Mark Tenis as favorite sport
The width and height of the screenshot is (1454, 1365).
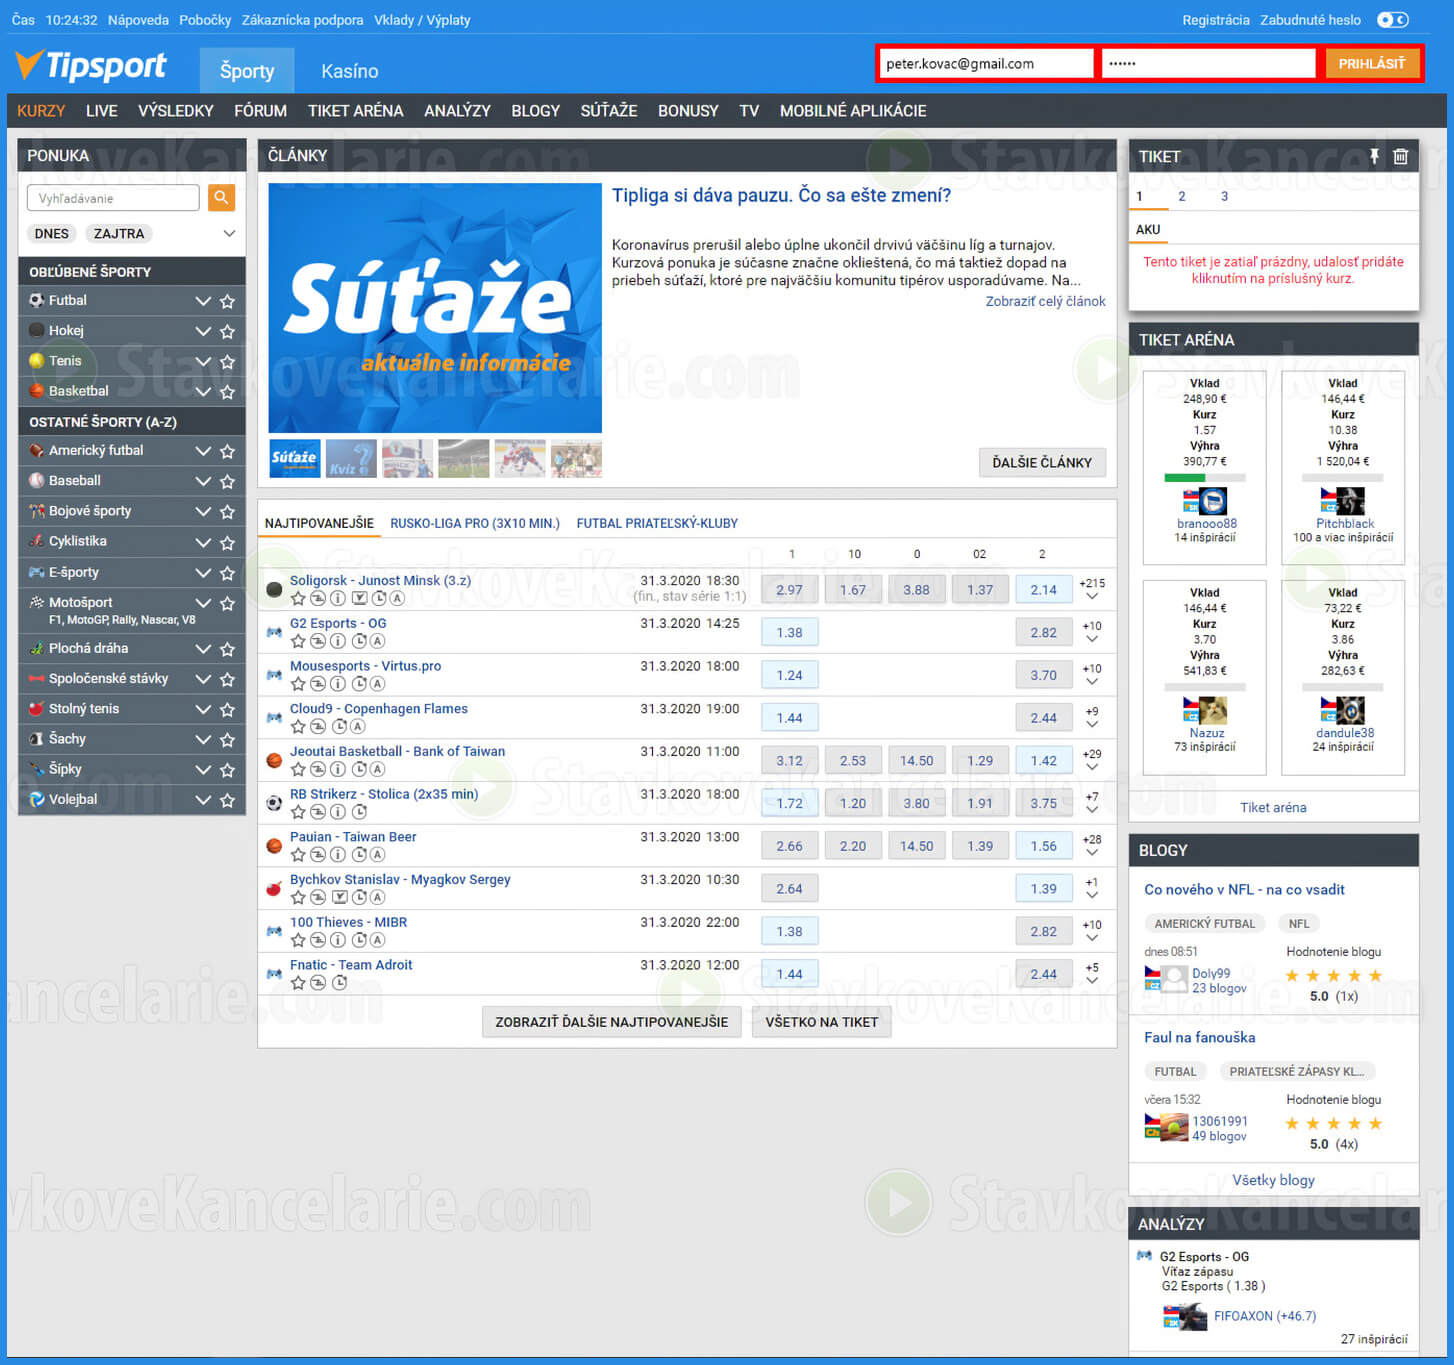[227, 361]
